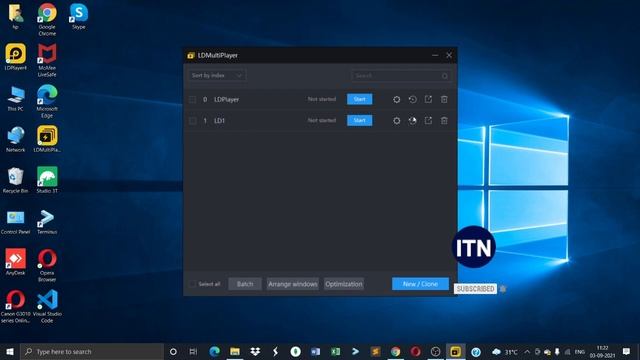Screen dimensions: 640x360
Task: Tick the checkbox for LDPlayer row
Action: (192, 99)
